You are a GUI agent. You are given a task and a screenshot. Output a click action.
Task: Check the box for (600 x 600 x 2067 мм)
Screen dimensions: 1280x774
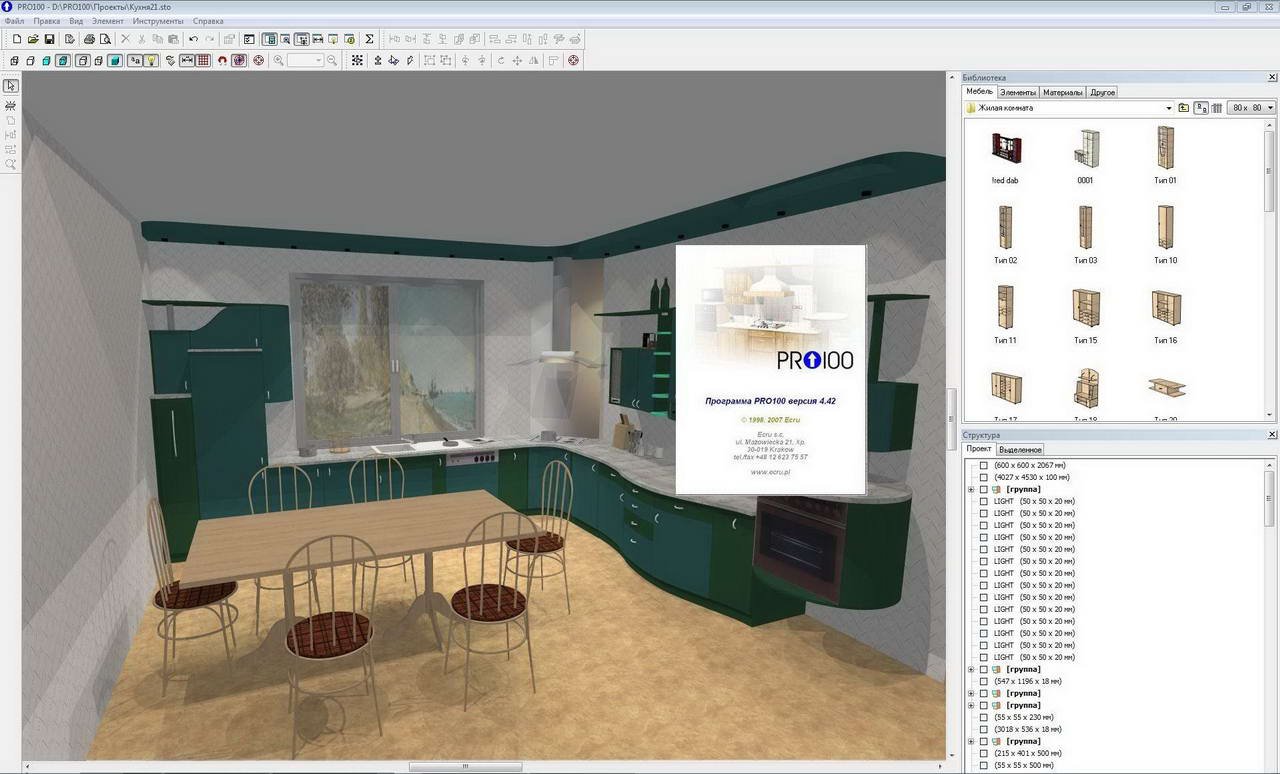pos(983,465)
